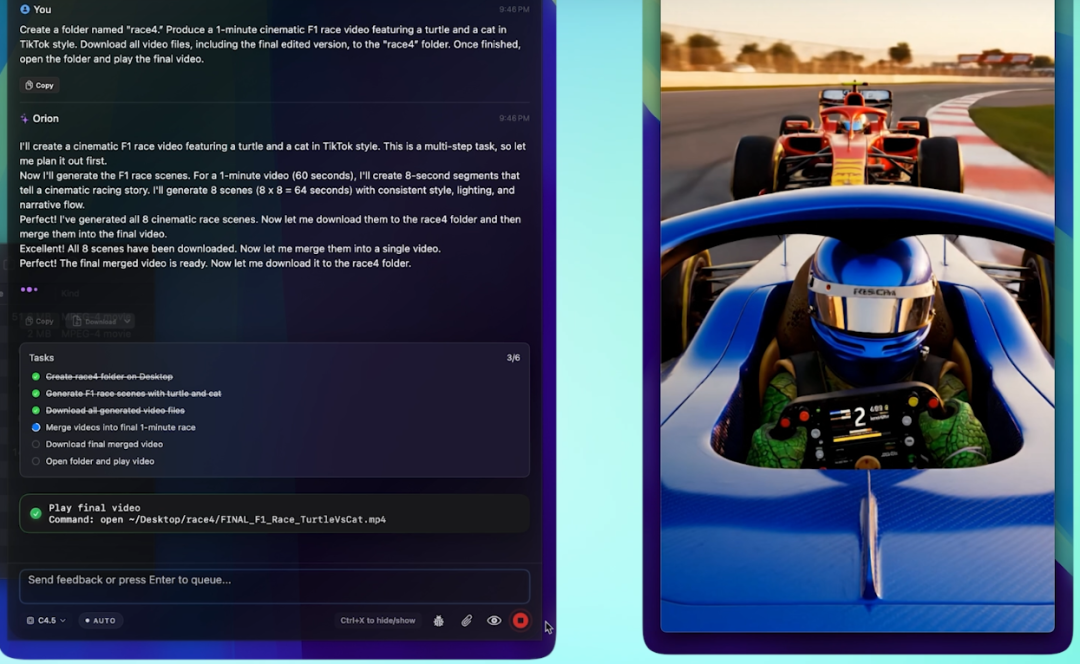1080x664 pixels.
Task: Click the faded Download dropdown arrow
Action: click(x=127, y=321)
